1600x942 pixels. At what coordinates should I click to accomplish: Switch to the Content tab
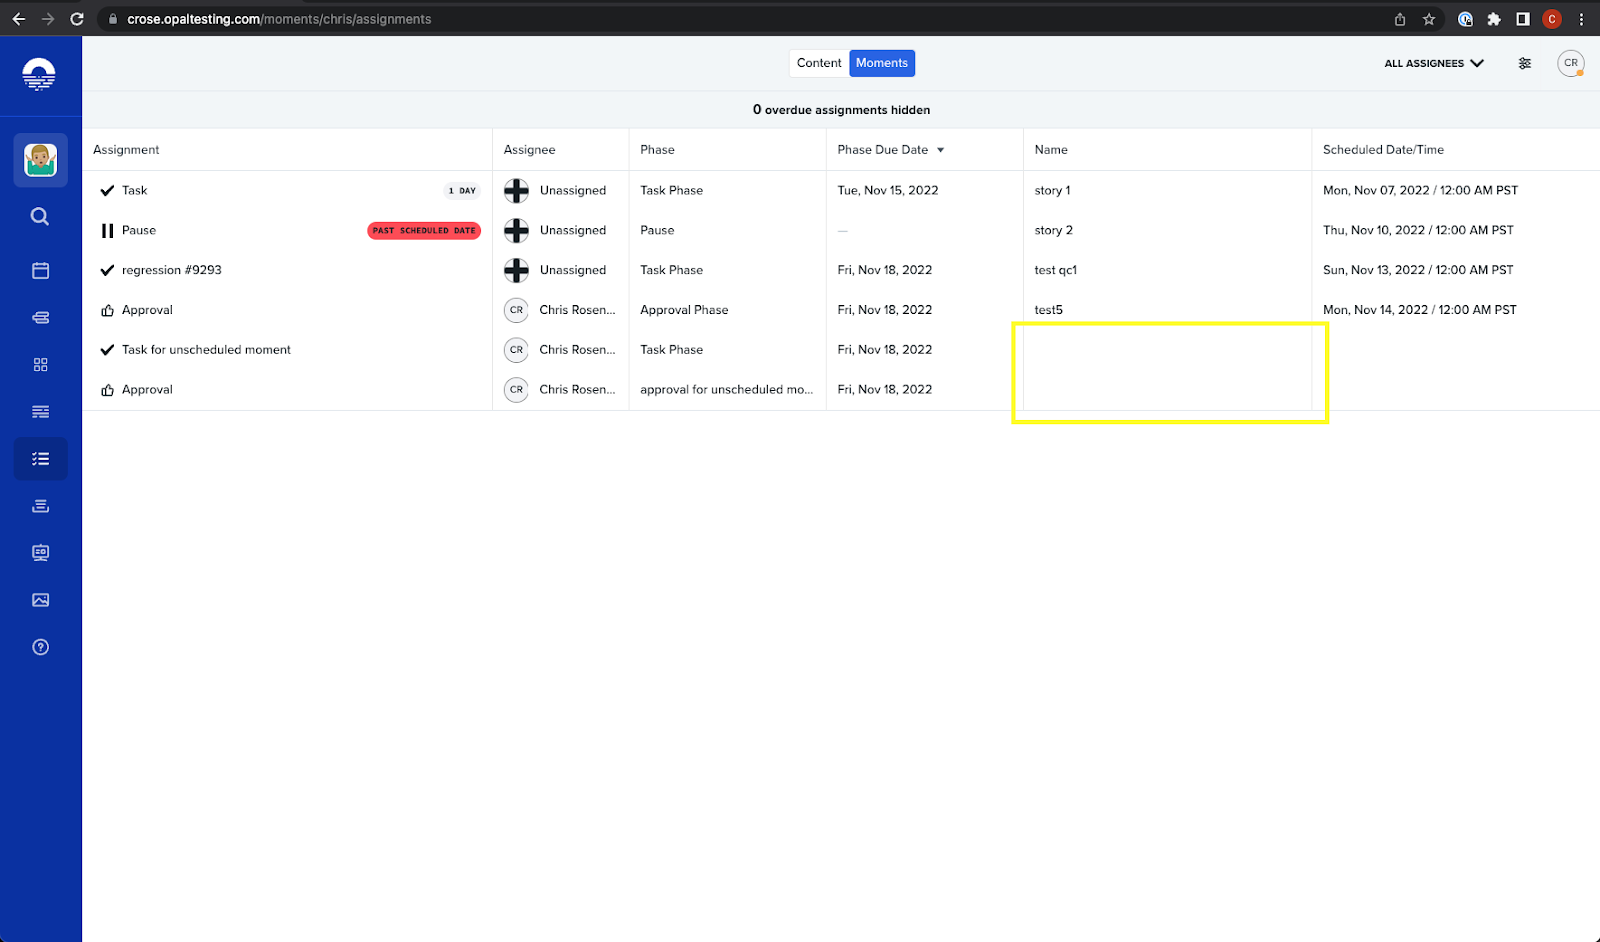click(819, 63)
